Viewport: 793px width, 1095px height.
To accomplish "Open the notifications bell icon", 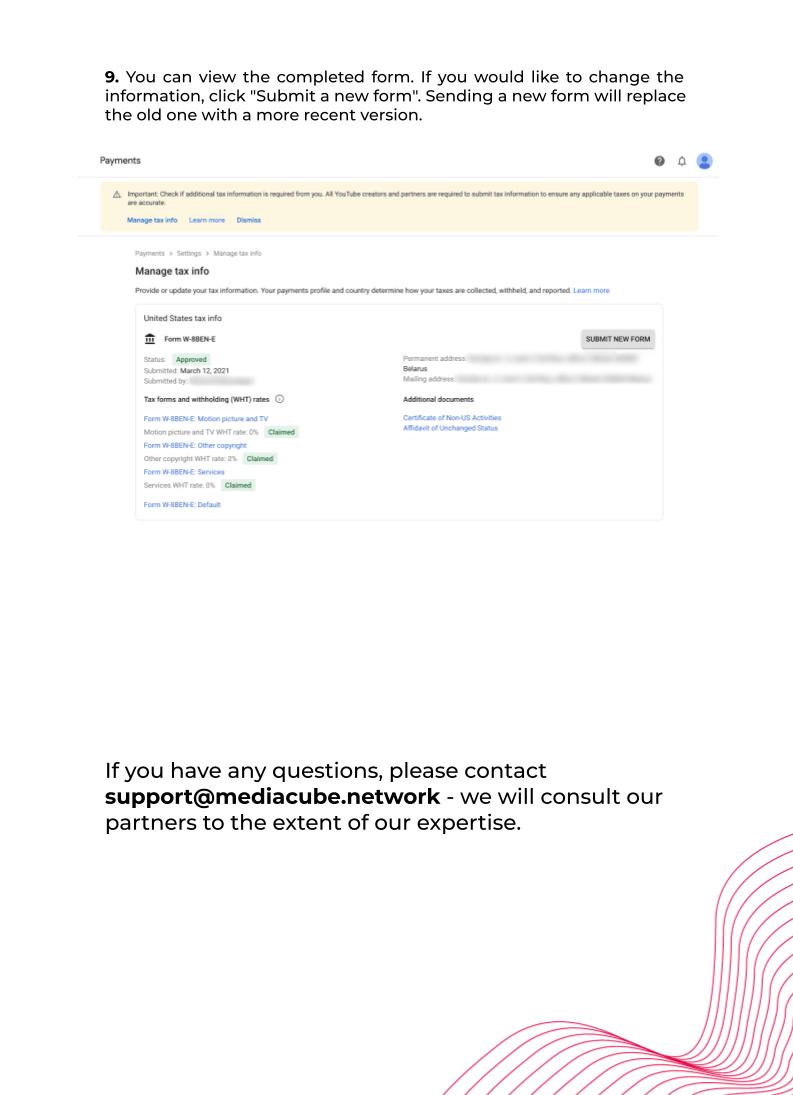I will click(x=682, y=161).
